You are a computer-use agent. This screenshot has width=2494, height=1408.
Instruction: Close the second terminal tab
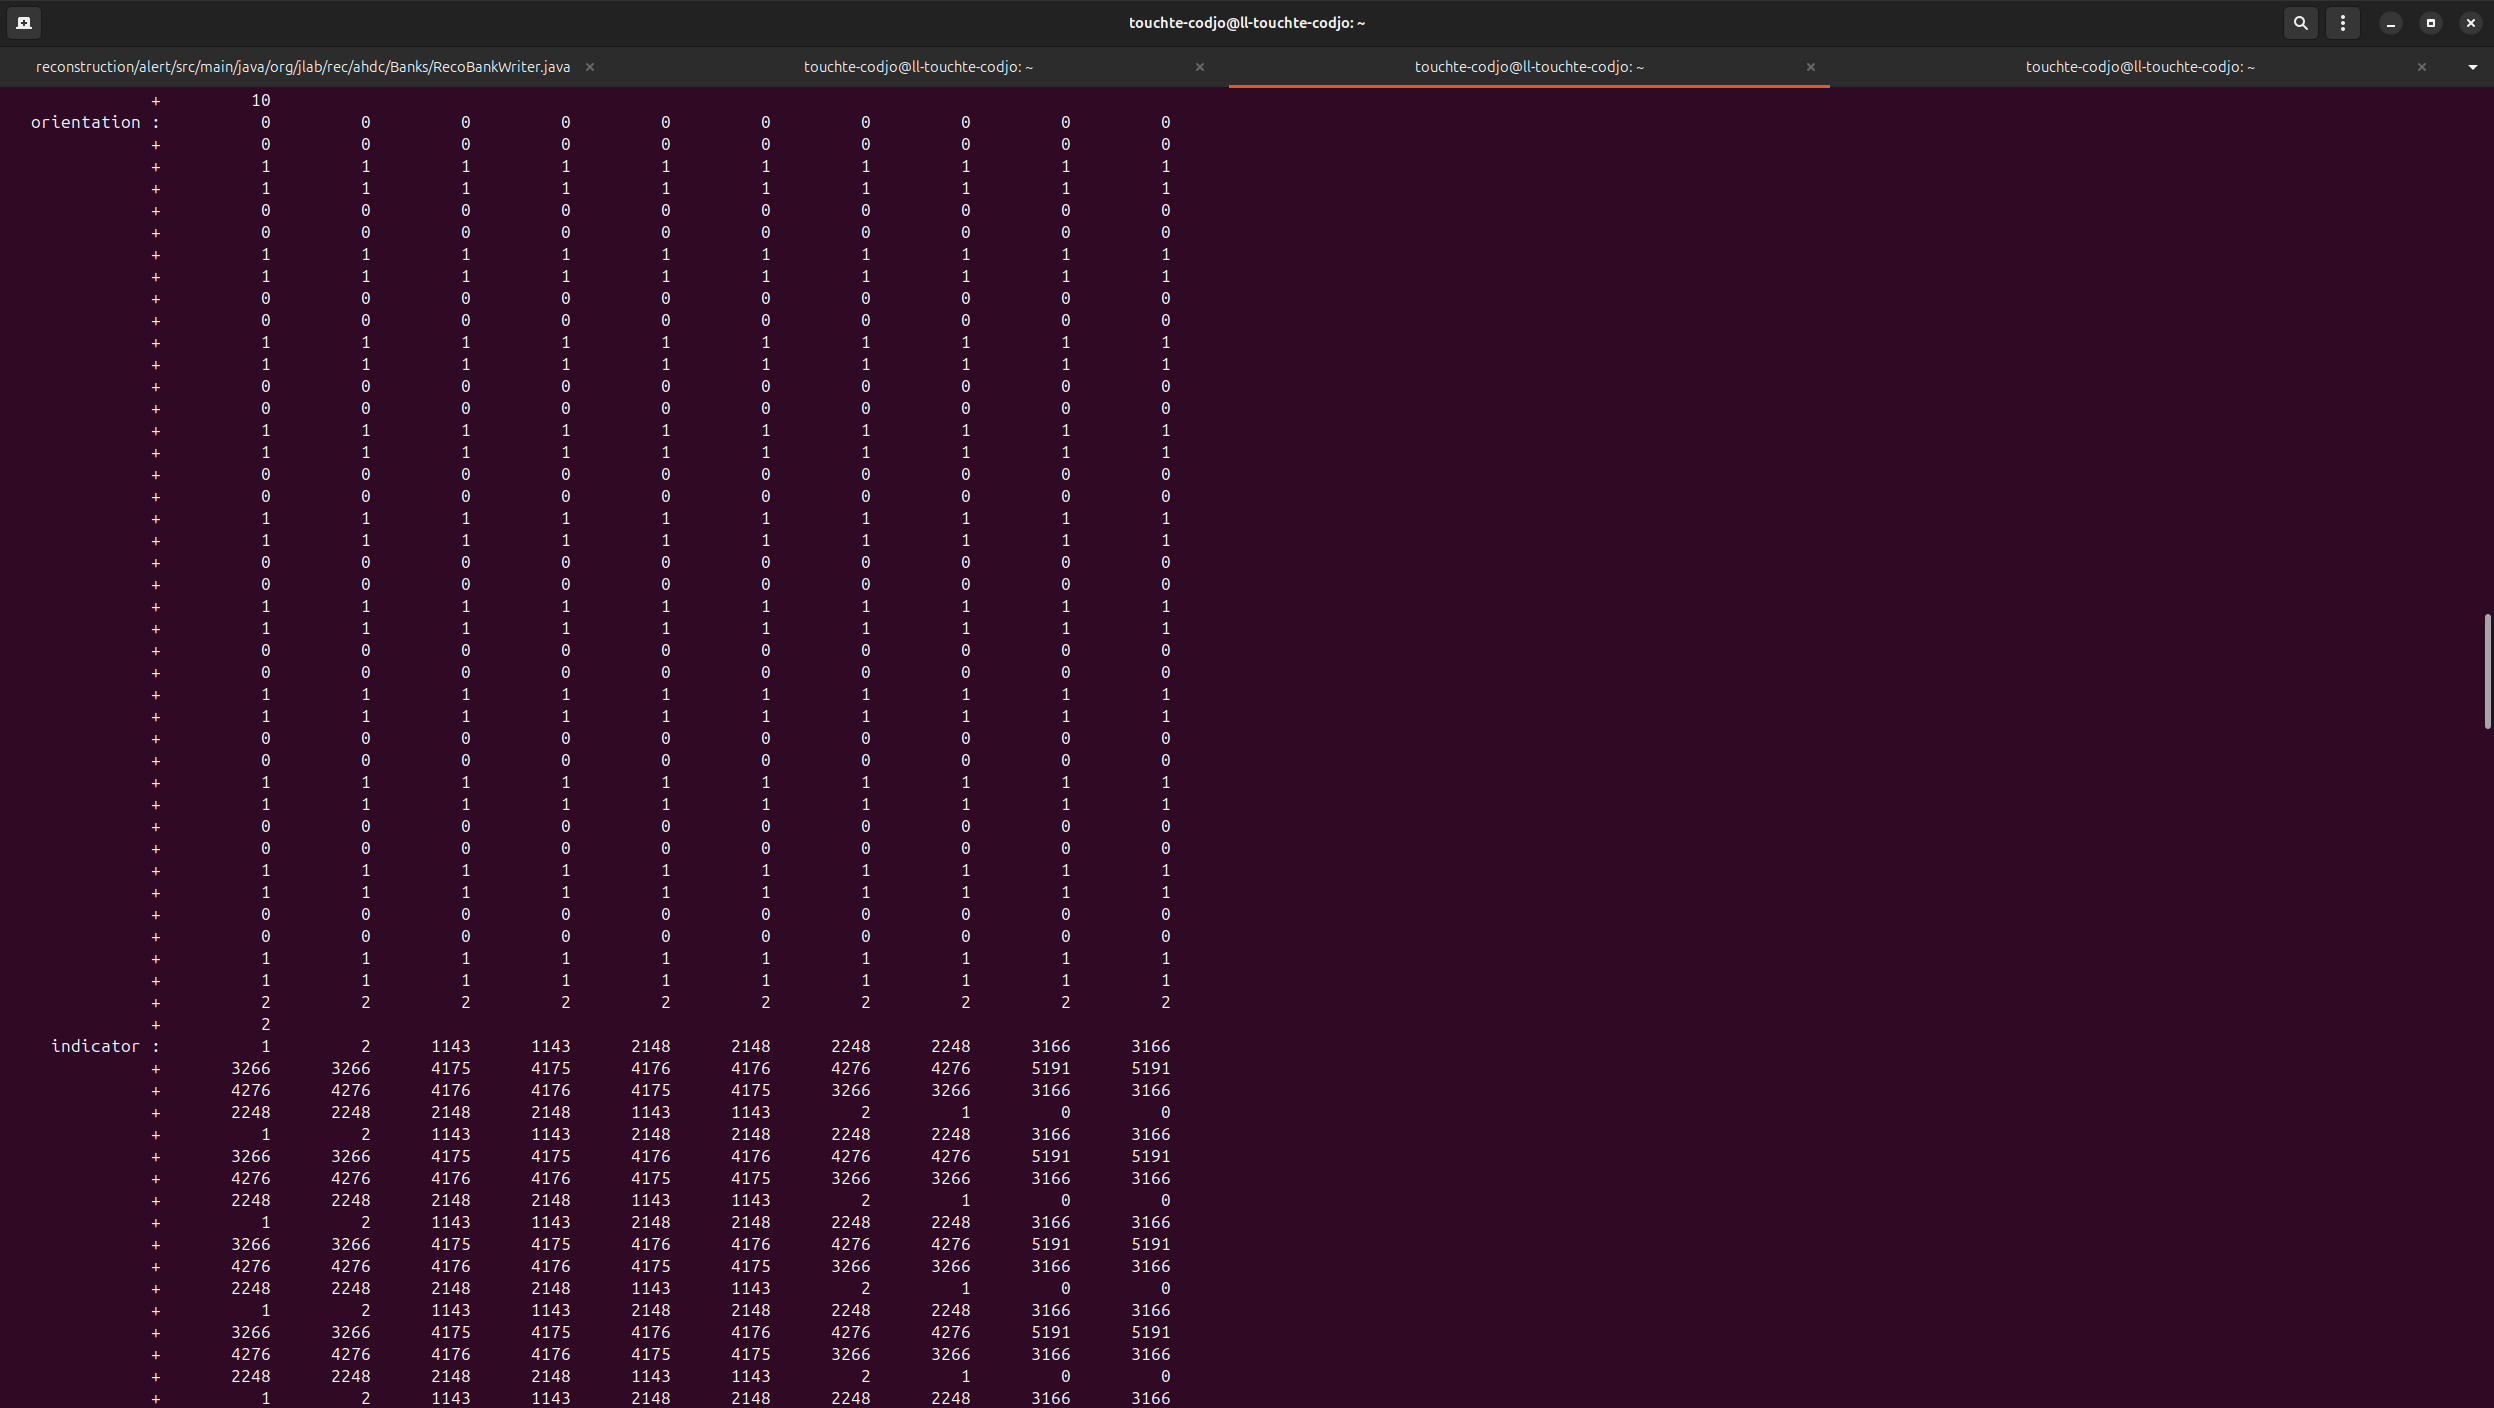pyautogui.click(x=1199, y=67)
